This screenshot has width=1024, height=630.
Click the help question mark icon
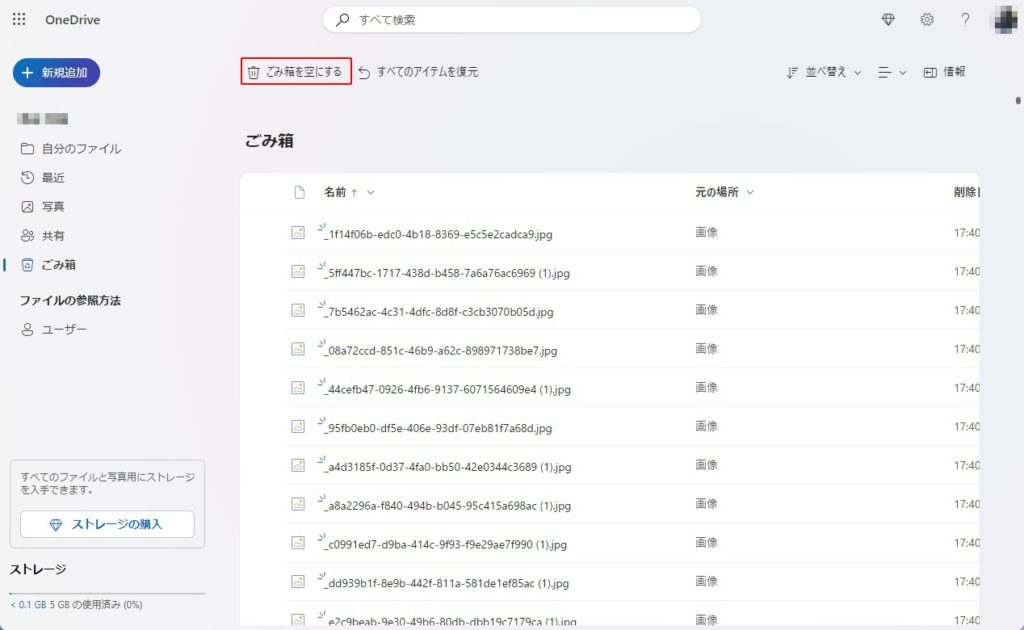[x=965, y=20]
